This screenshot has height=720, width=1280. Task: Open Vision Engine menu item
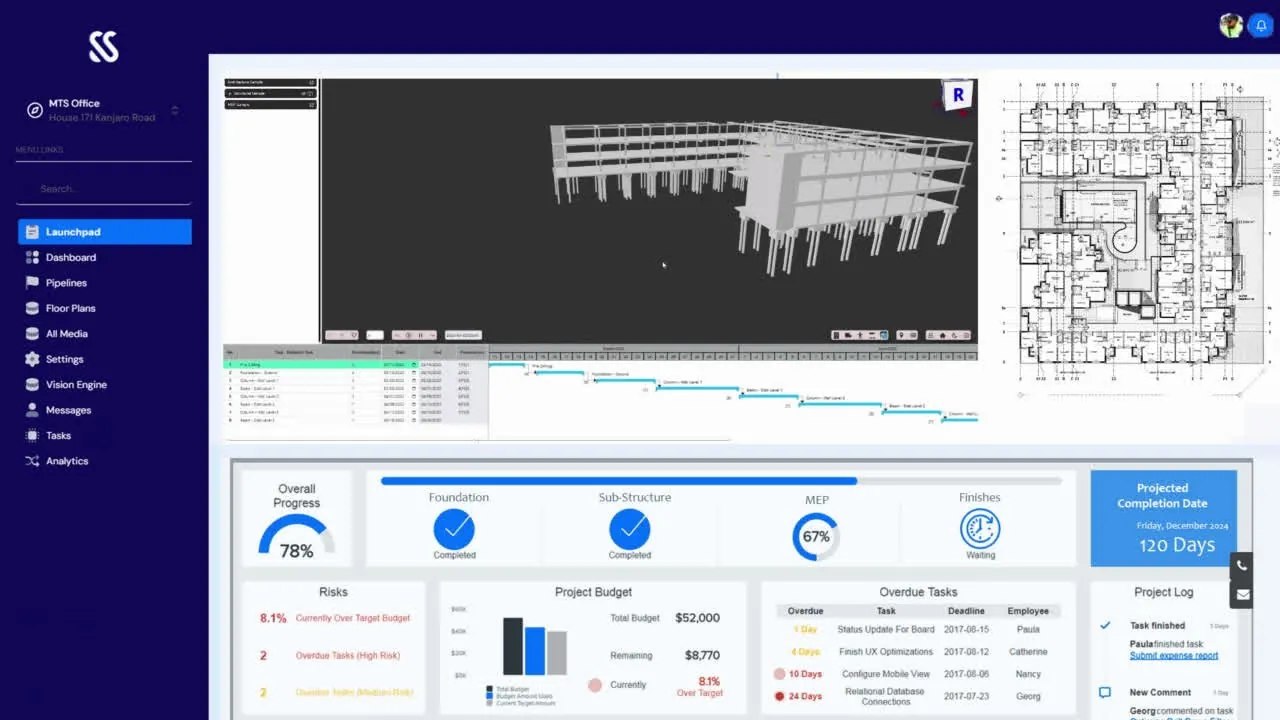point(76,385)
